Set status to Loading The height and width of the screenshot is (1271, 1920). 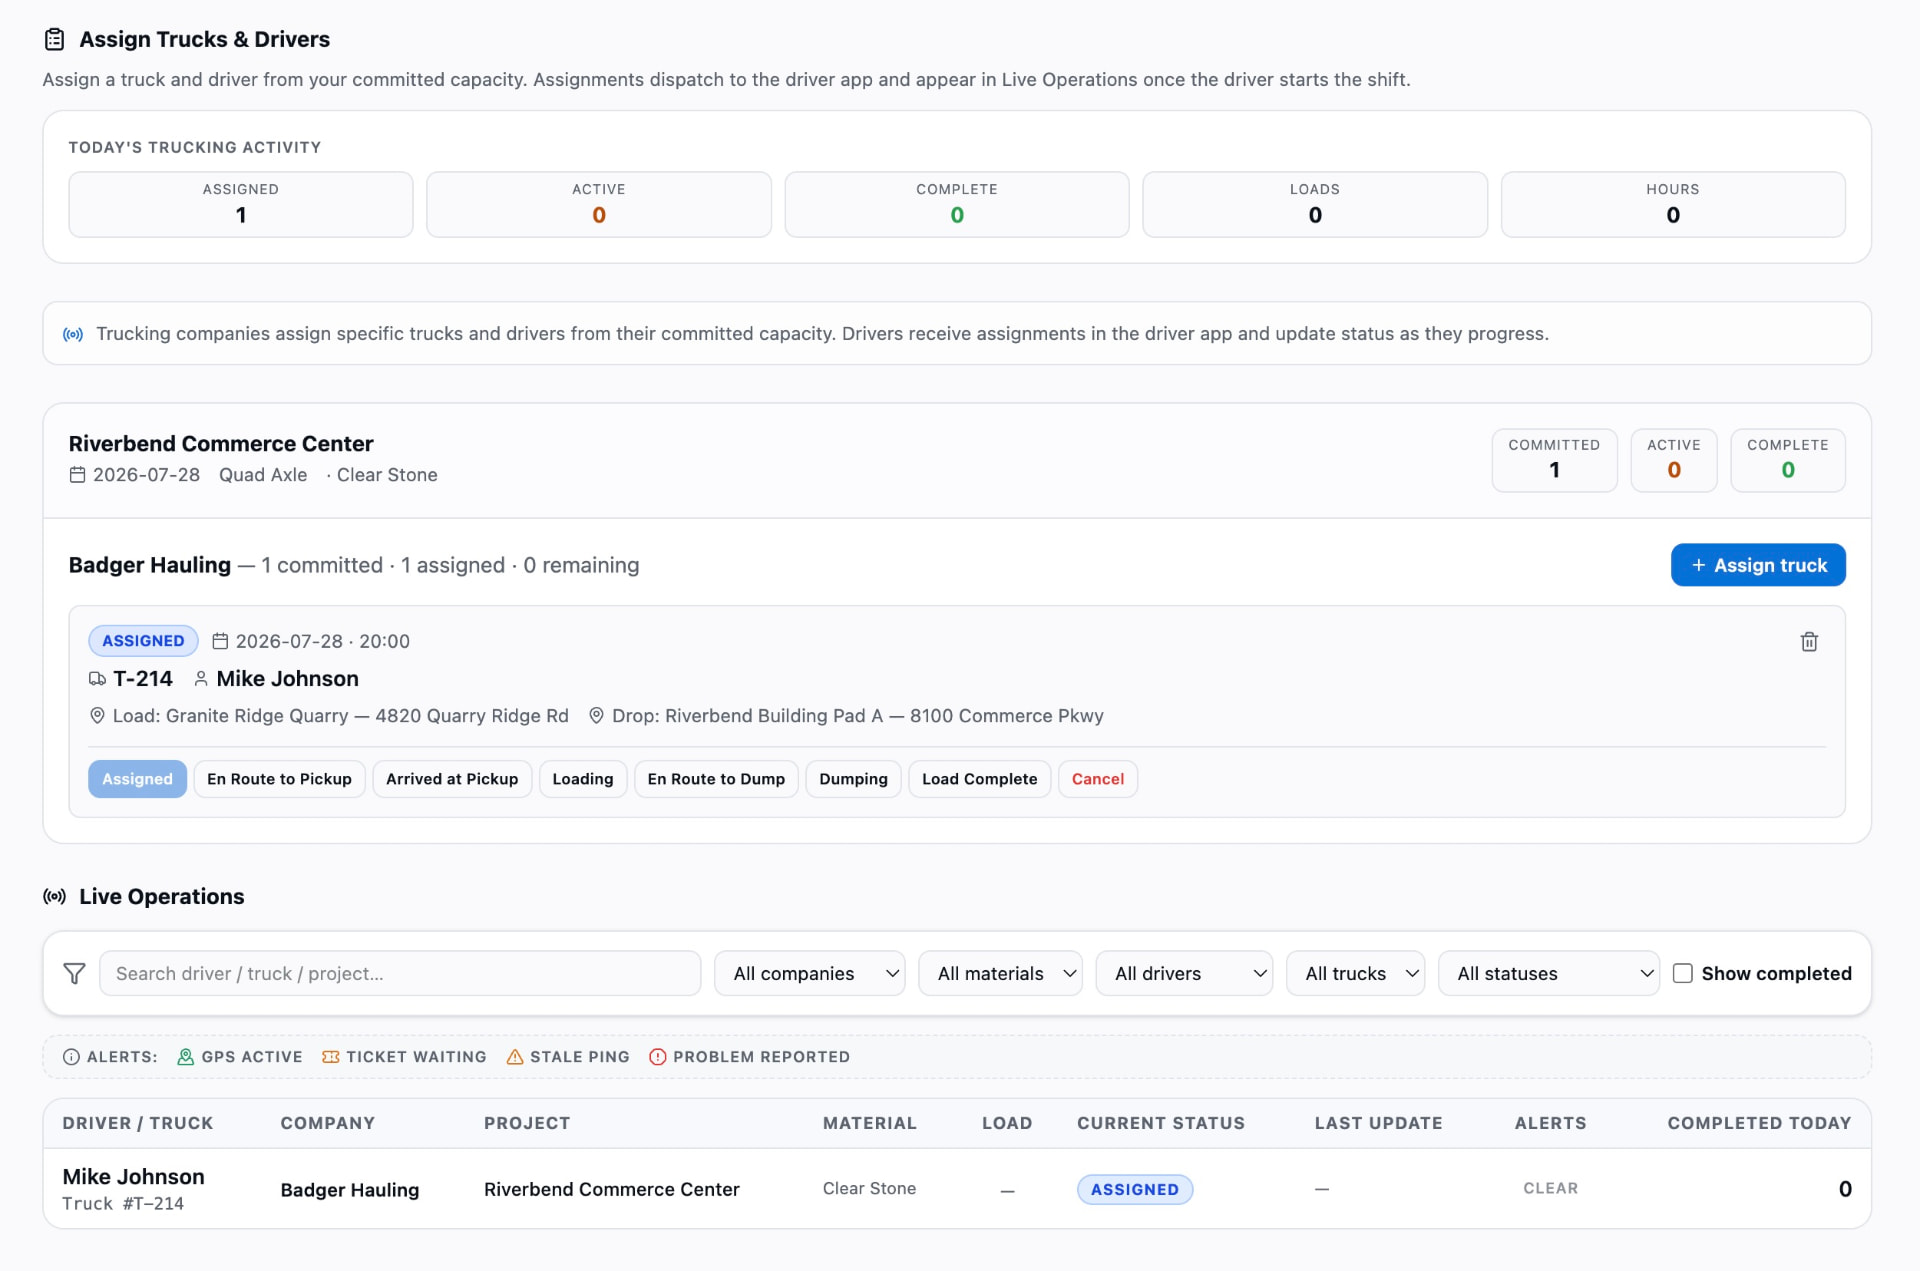pos(583,780)
